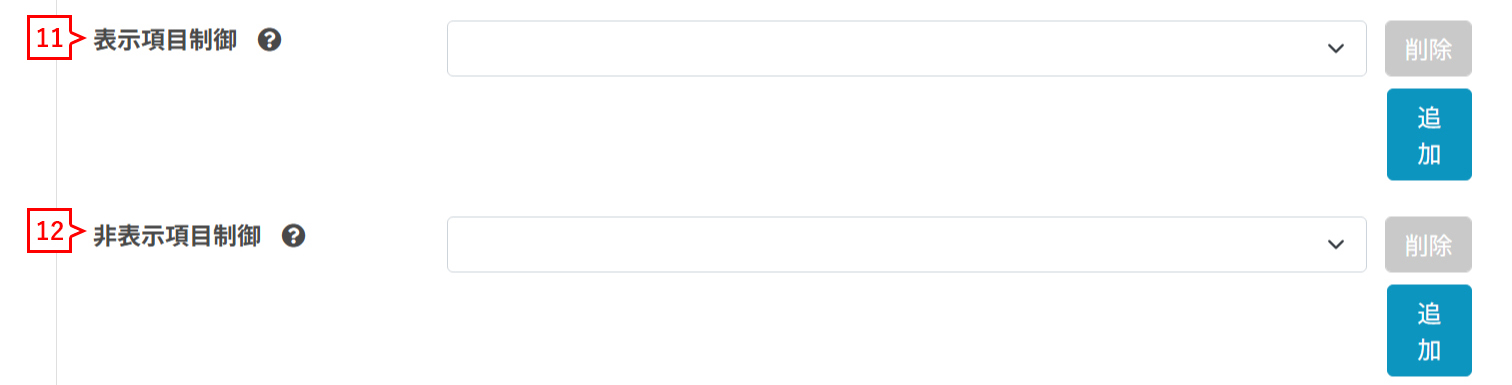
Task: Add another hidden item control row
Action: (1429, 330)
